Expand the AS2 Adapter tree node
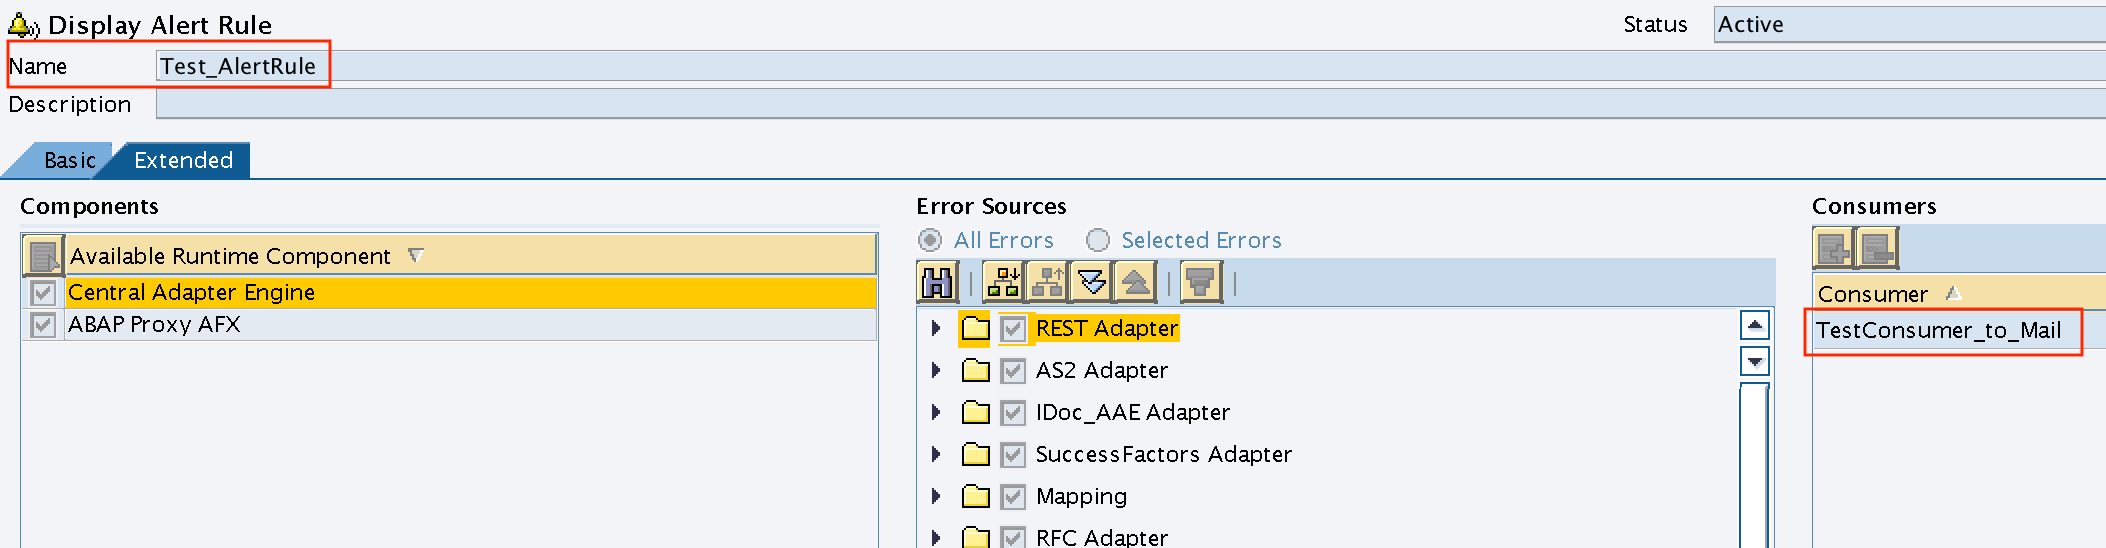This screenshot has width=2106, height=548. pos(936,370)
